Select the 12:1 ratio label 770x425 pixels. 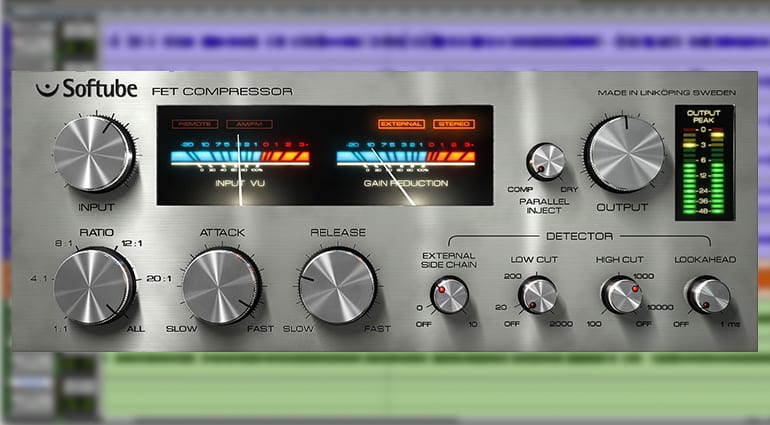tap(132, 244)
